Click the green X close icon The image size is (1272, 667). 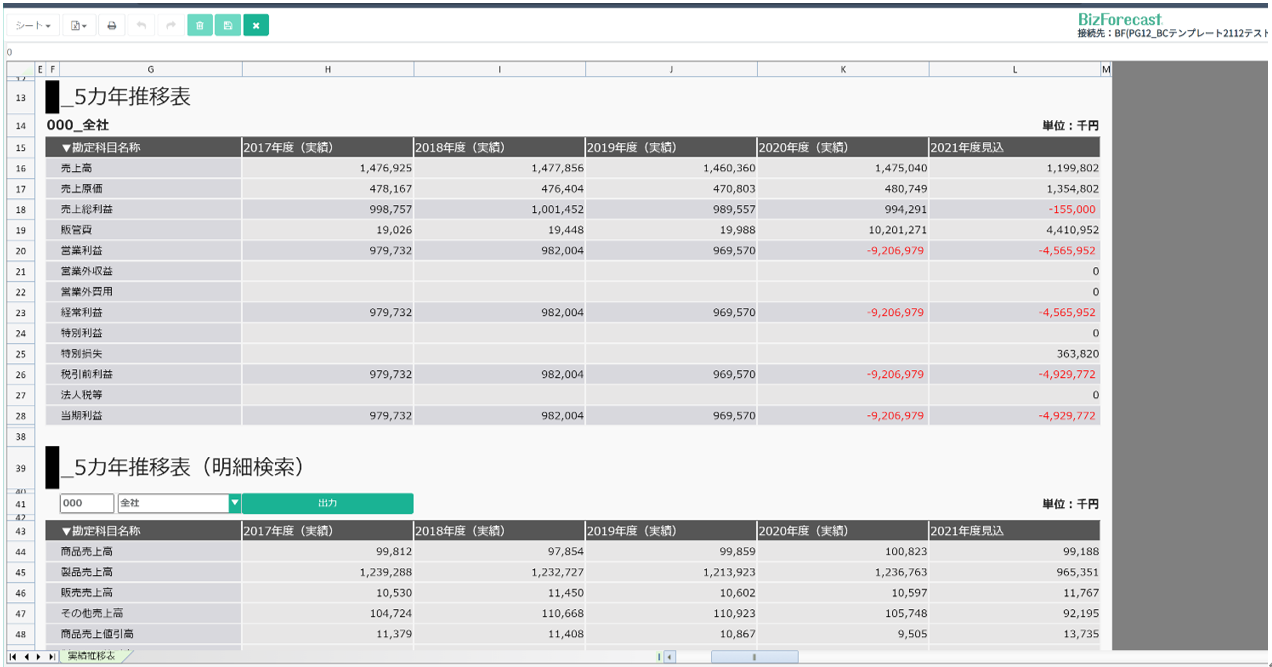point(256,26)
